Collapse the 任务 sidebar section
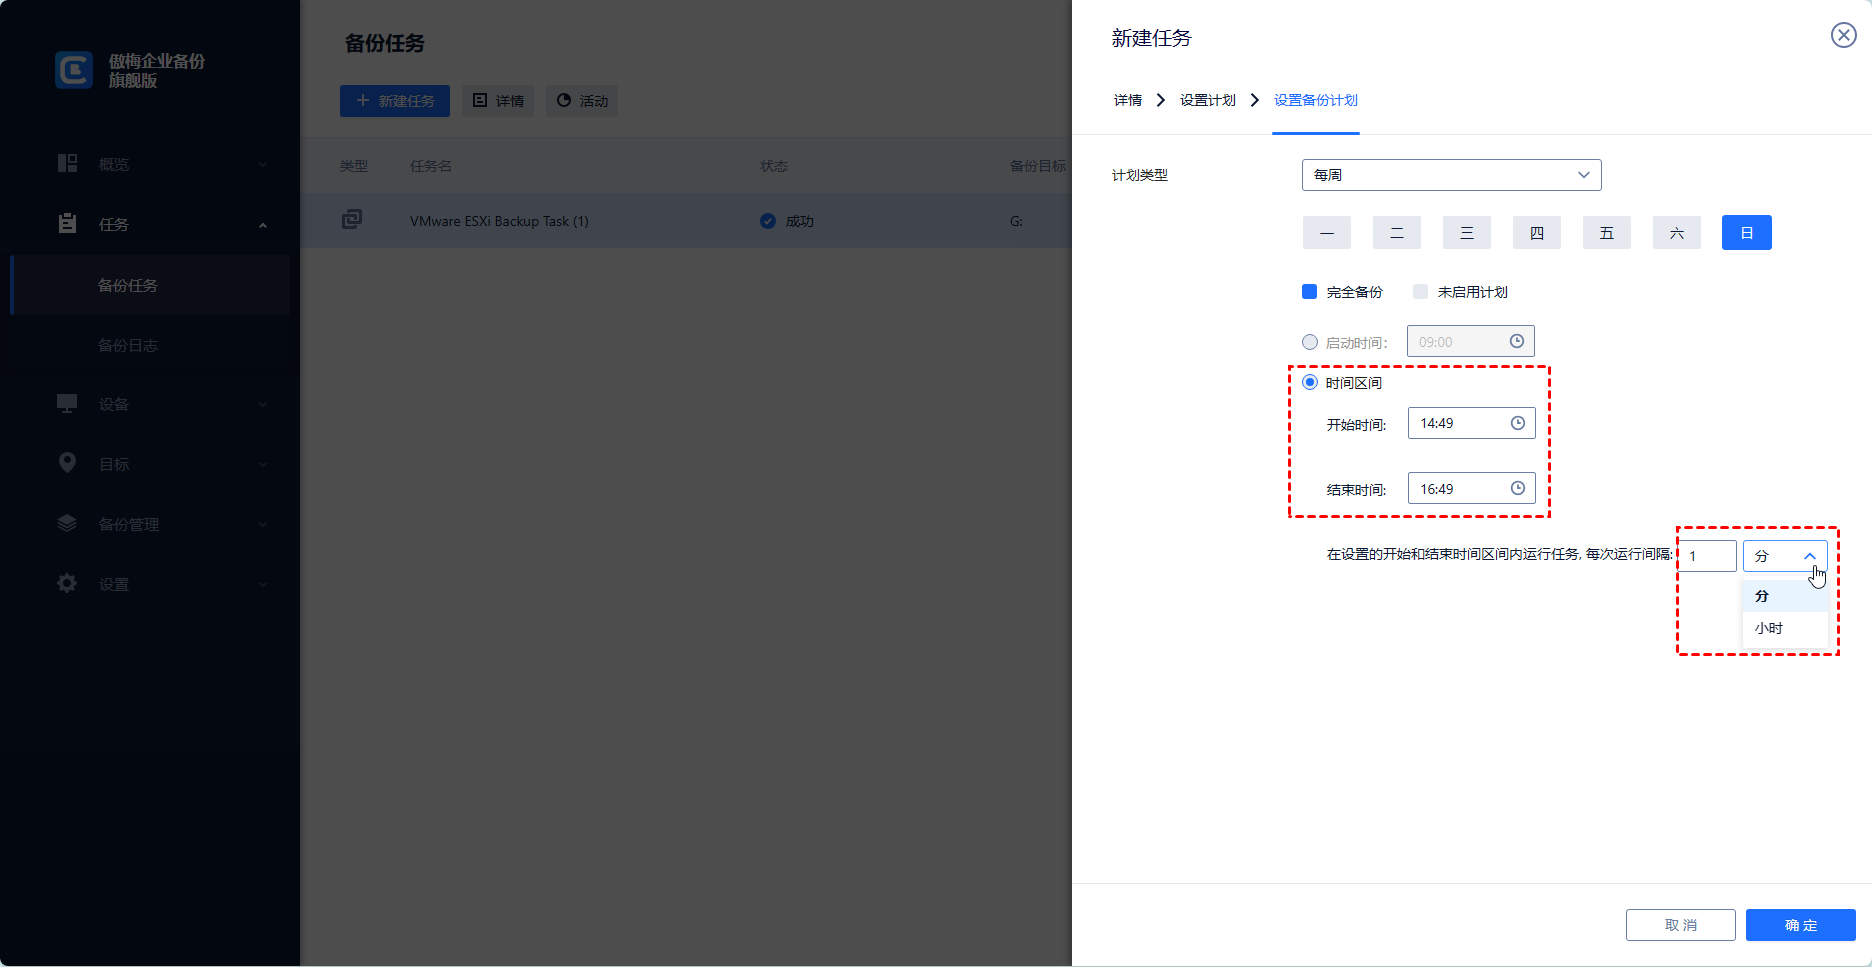 coord(263,225)
